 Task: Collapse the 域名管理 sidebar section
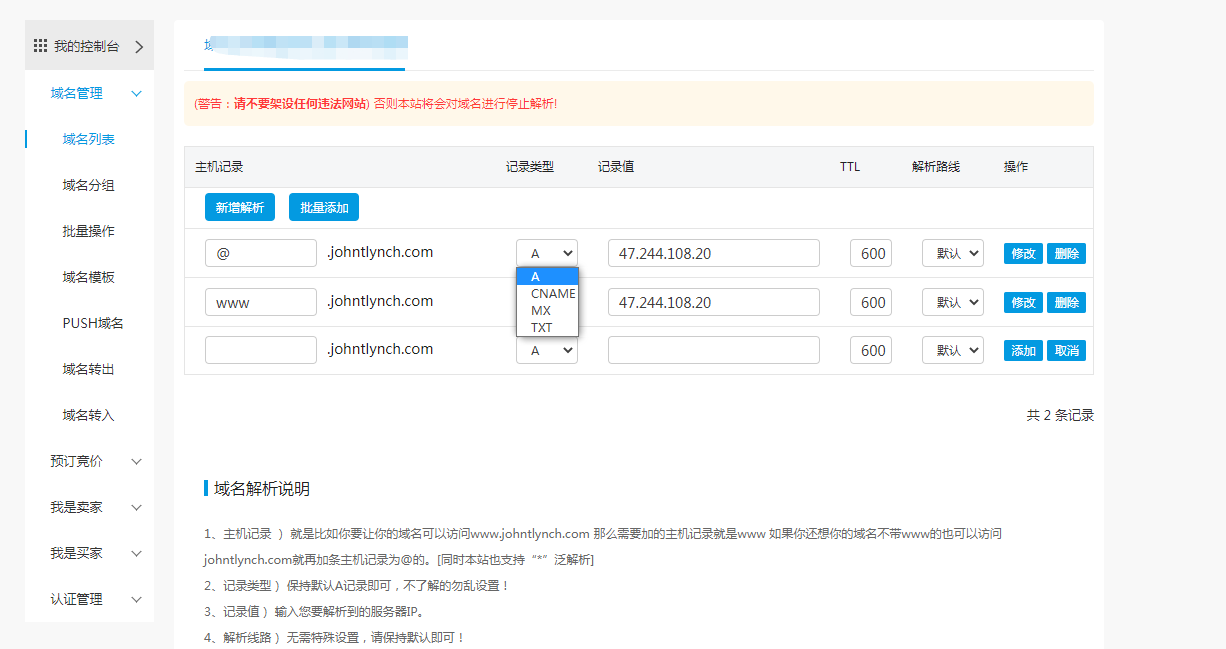[137, 93]
